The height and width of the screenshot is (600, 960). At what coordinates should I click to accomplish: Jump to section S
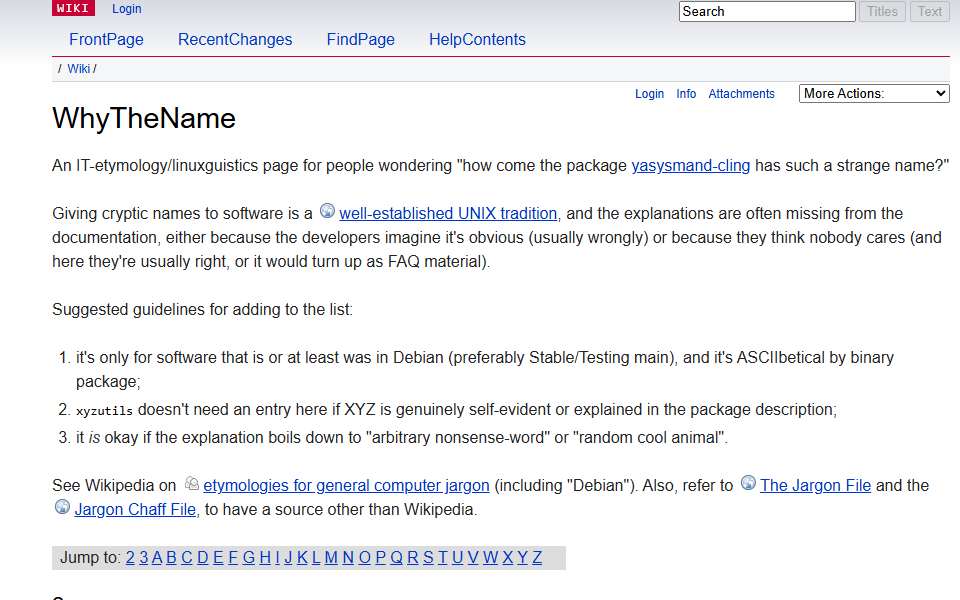pyautogui.click(x=429, y=558)
